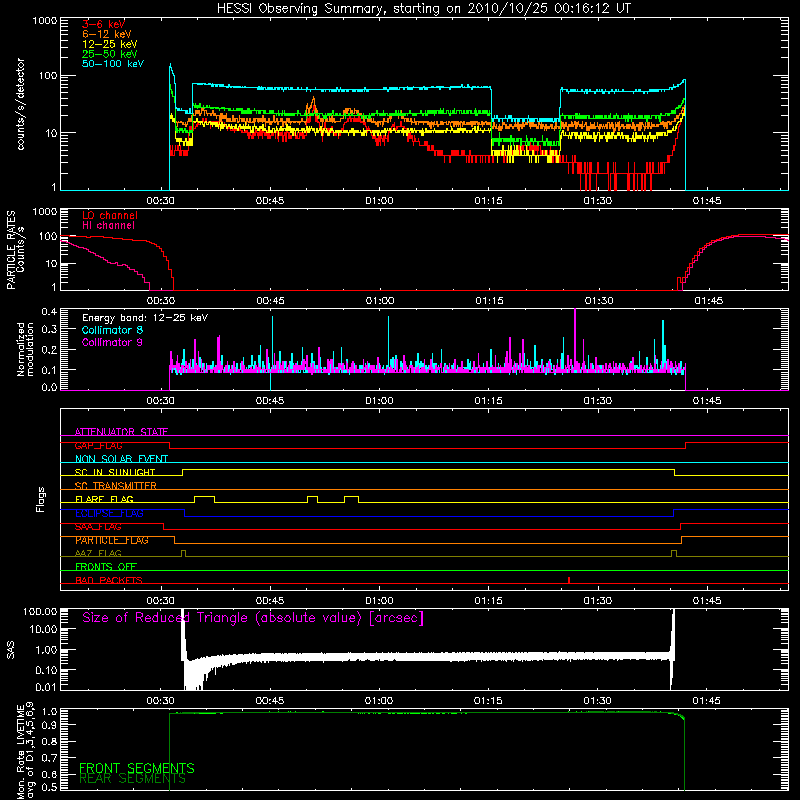Screen dimensions: 800x800
Task: Click the 01:45 tick label under modulation plot
Action: [x=707, y=401]
